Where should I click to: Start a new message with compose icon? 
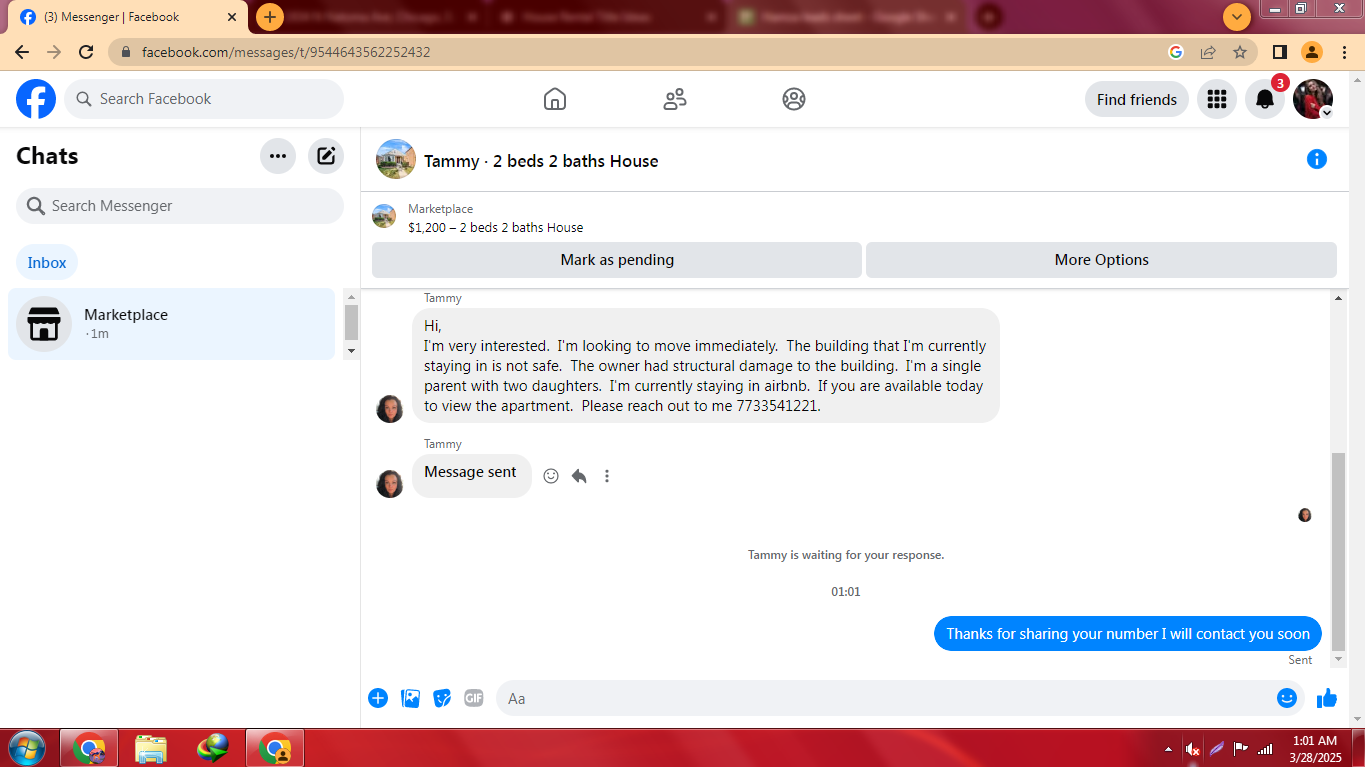326,156
